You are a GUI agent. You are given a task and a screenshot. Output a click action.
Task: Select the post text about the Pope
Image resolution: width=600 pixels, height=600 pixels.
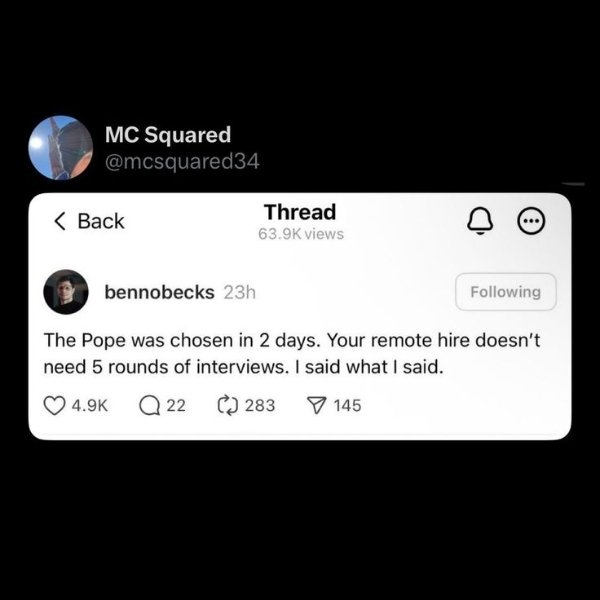(x=292, y=353)
